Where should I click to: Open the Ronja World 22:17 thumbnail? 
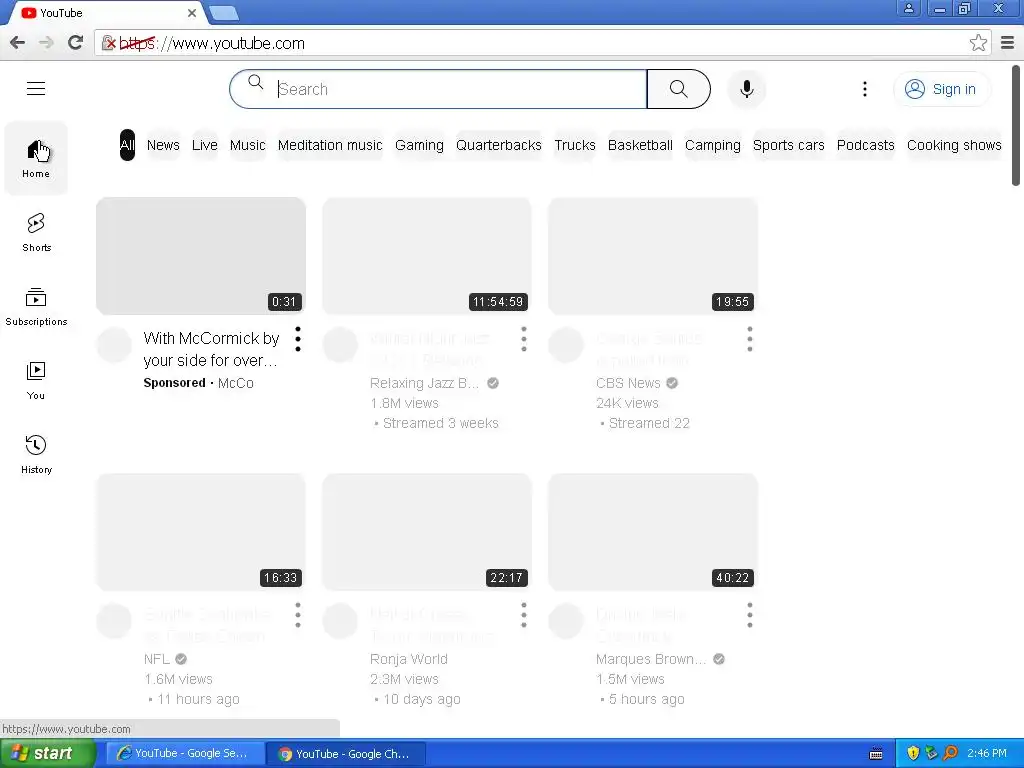427,532
